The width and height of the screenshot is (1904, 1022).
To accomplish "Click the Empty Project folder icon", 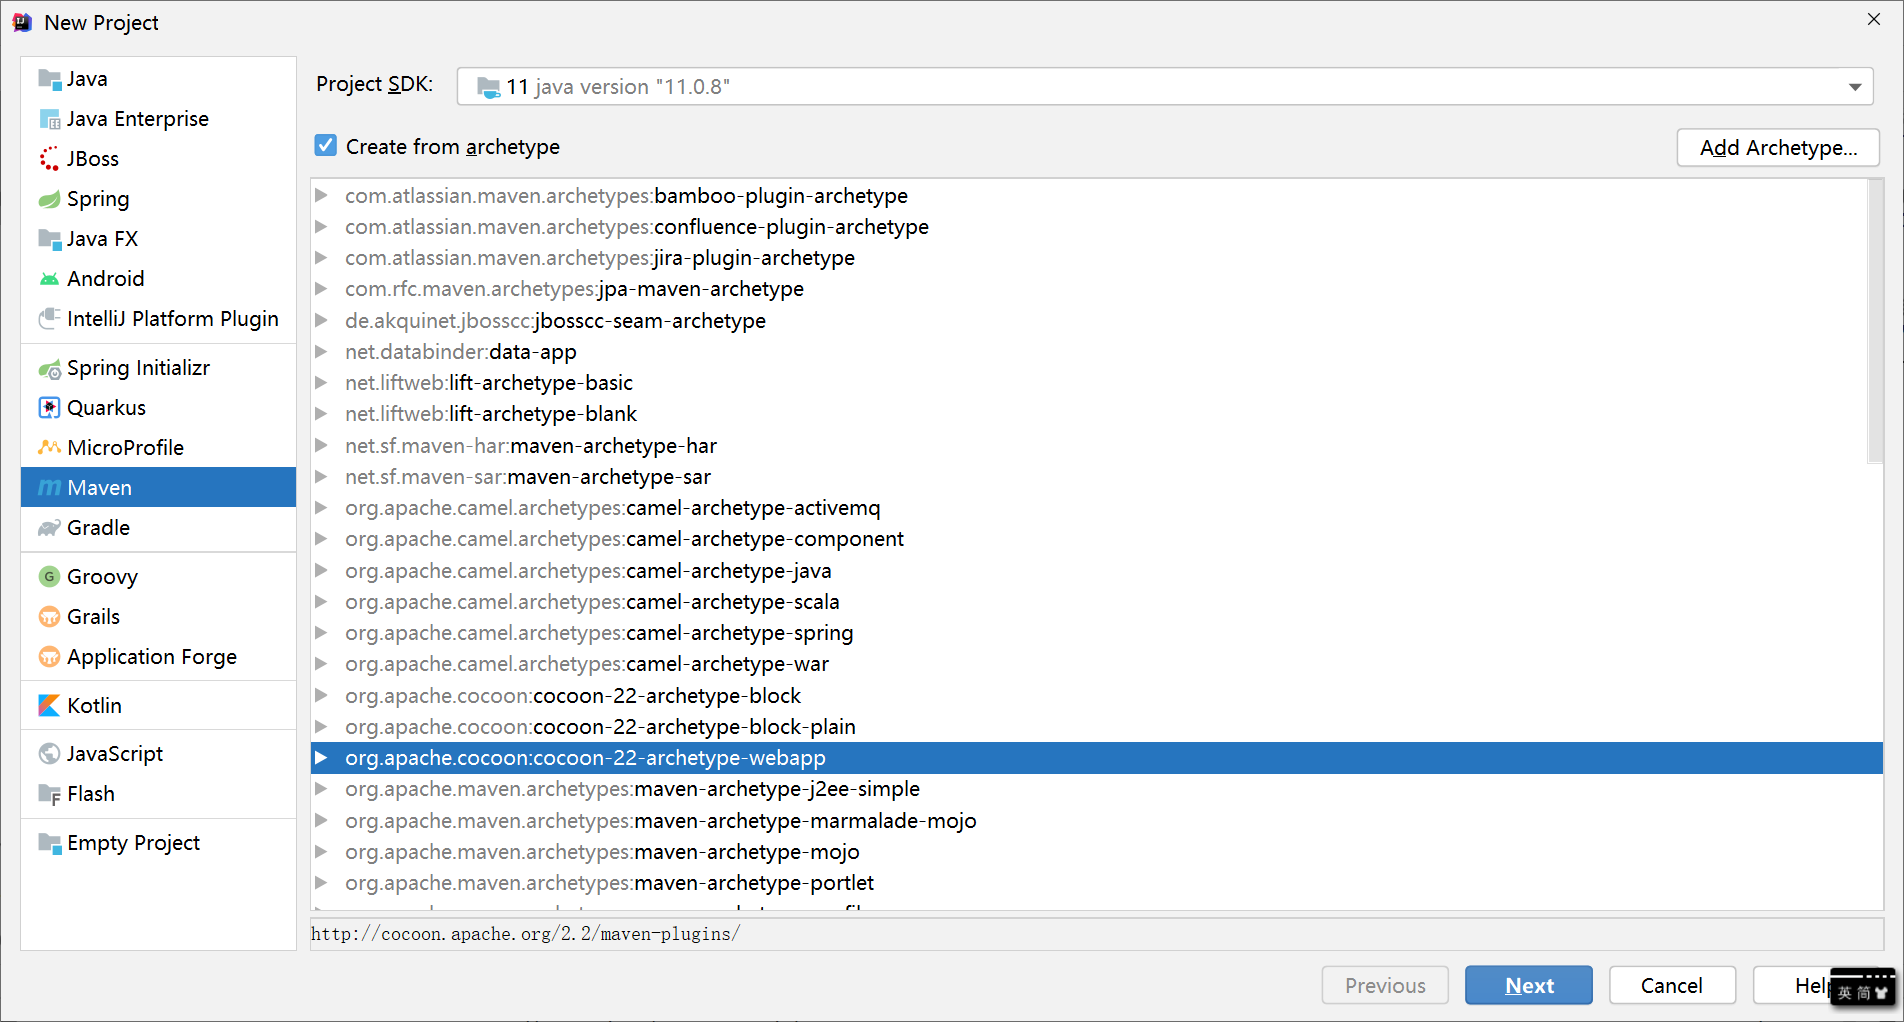I will [x=49, y=843].
